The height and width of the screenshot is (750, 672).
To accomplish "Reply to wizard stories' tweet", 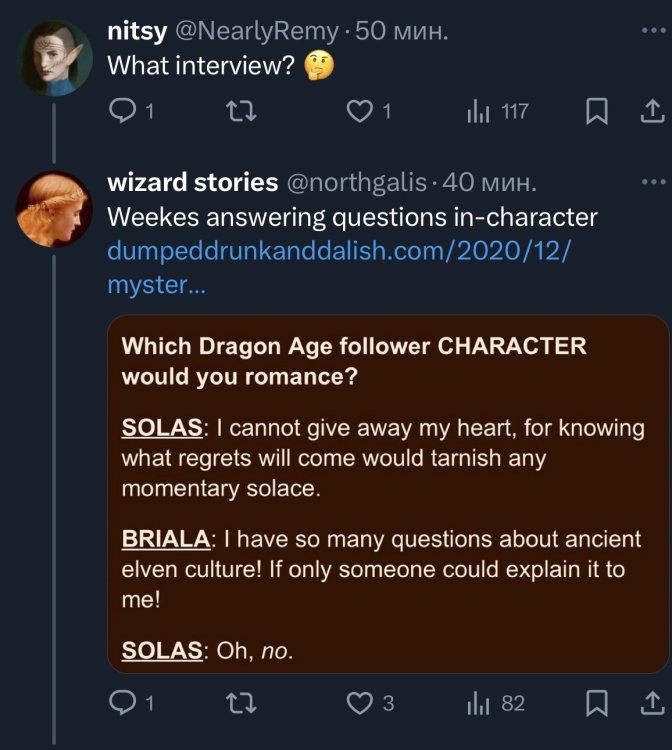I will (x=121, y=703).
